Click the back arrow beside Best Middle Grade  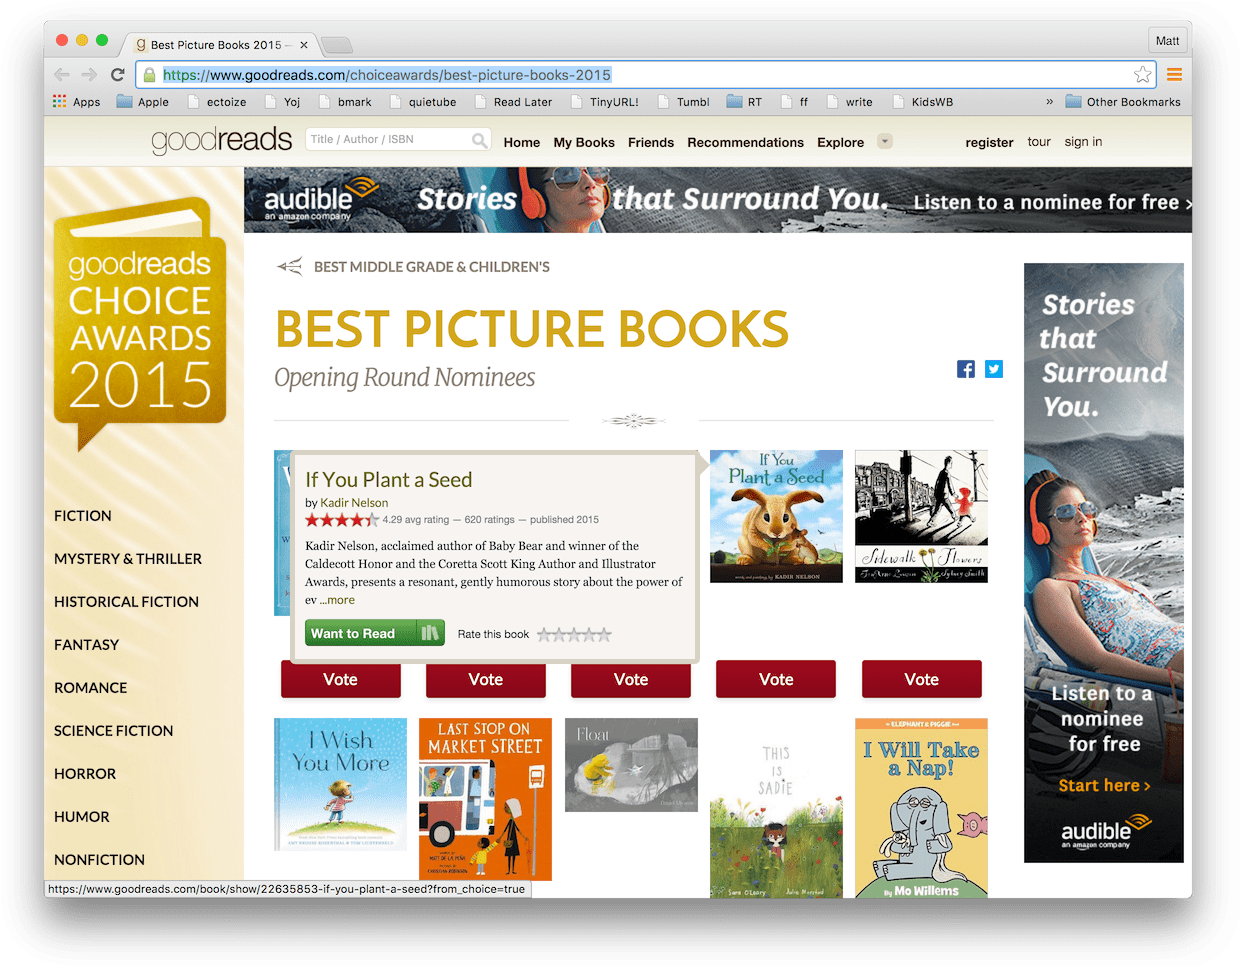[x=290, y=266]
